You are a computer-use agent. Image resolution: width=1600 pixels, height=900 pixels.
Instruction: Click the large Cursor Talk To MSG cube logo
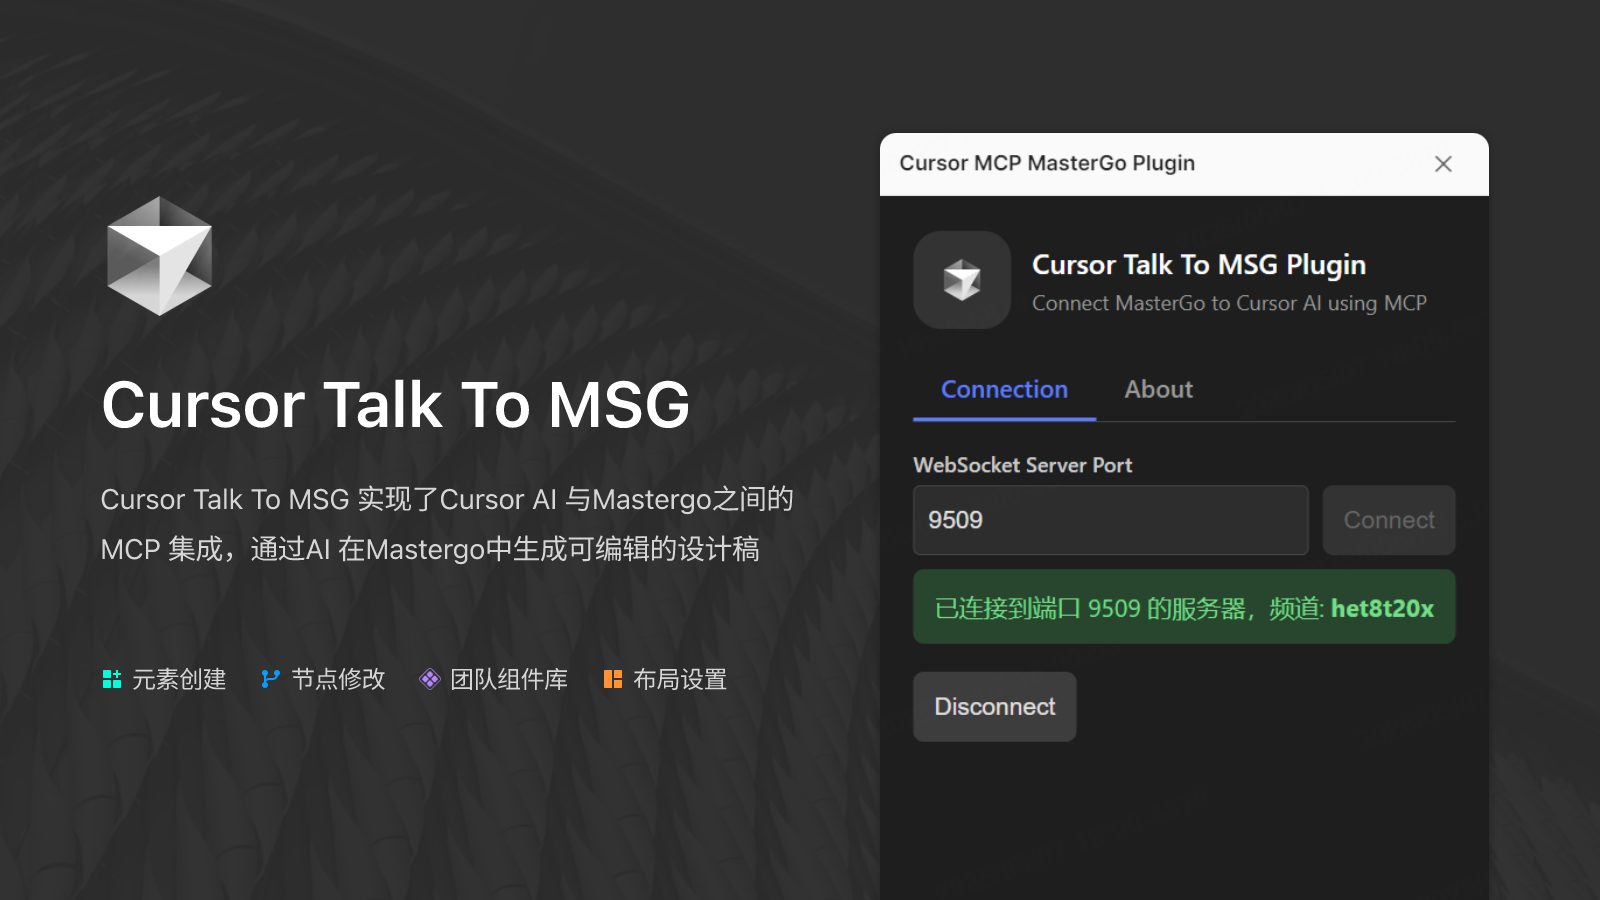pyautogui.click(x=159, y=255)
